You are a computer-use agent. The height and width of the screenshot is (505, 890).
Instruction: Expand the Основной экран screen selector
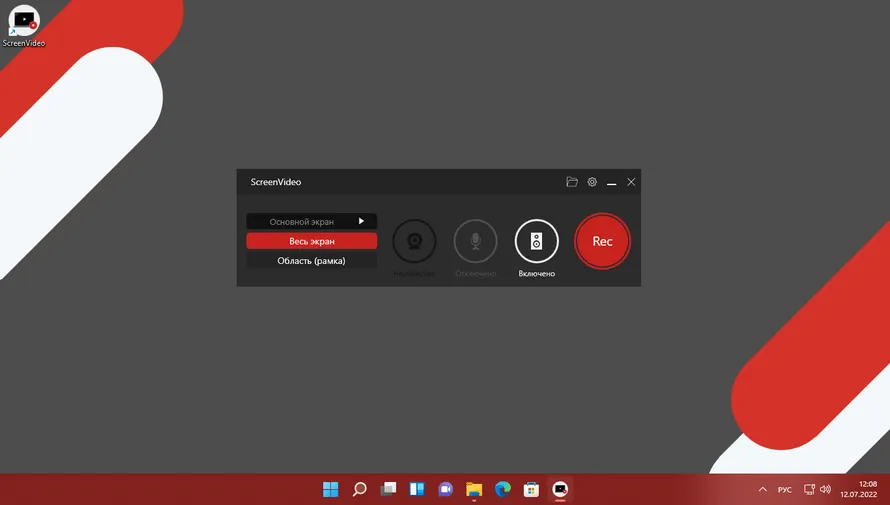click(312, 221)
